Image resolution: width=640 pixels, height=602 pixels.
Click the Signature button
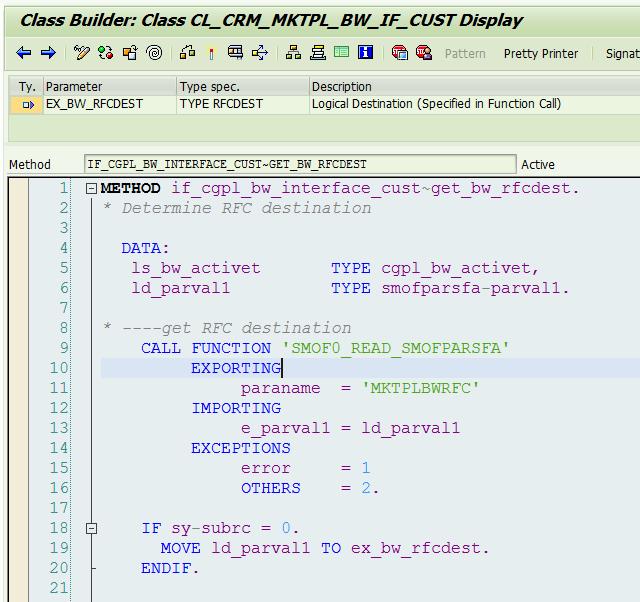click(x=622, y=53)
